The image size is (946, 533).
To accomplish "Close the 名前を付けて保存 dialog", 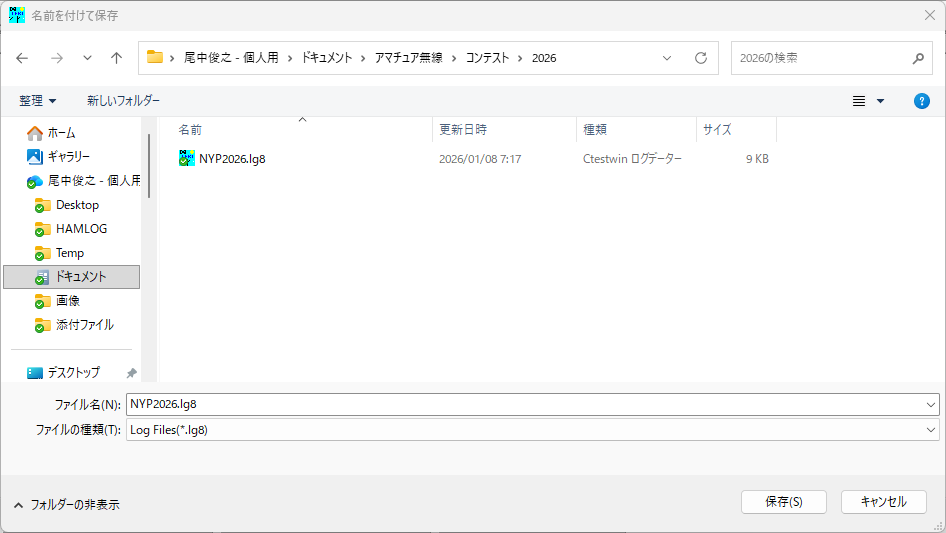I will [930, 15].
